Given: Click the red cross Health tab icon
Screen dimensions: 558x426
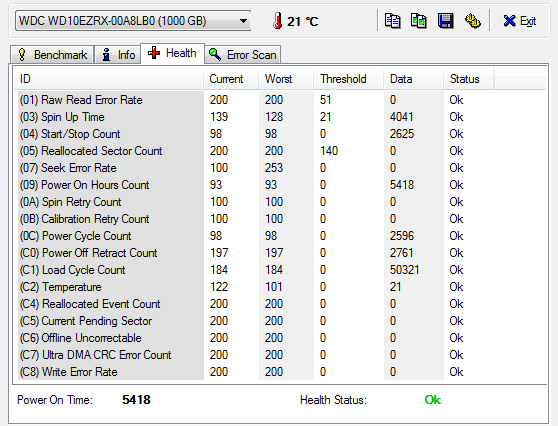Looking at the screenshot, I should click(x=154, y=53).
